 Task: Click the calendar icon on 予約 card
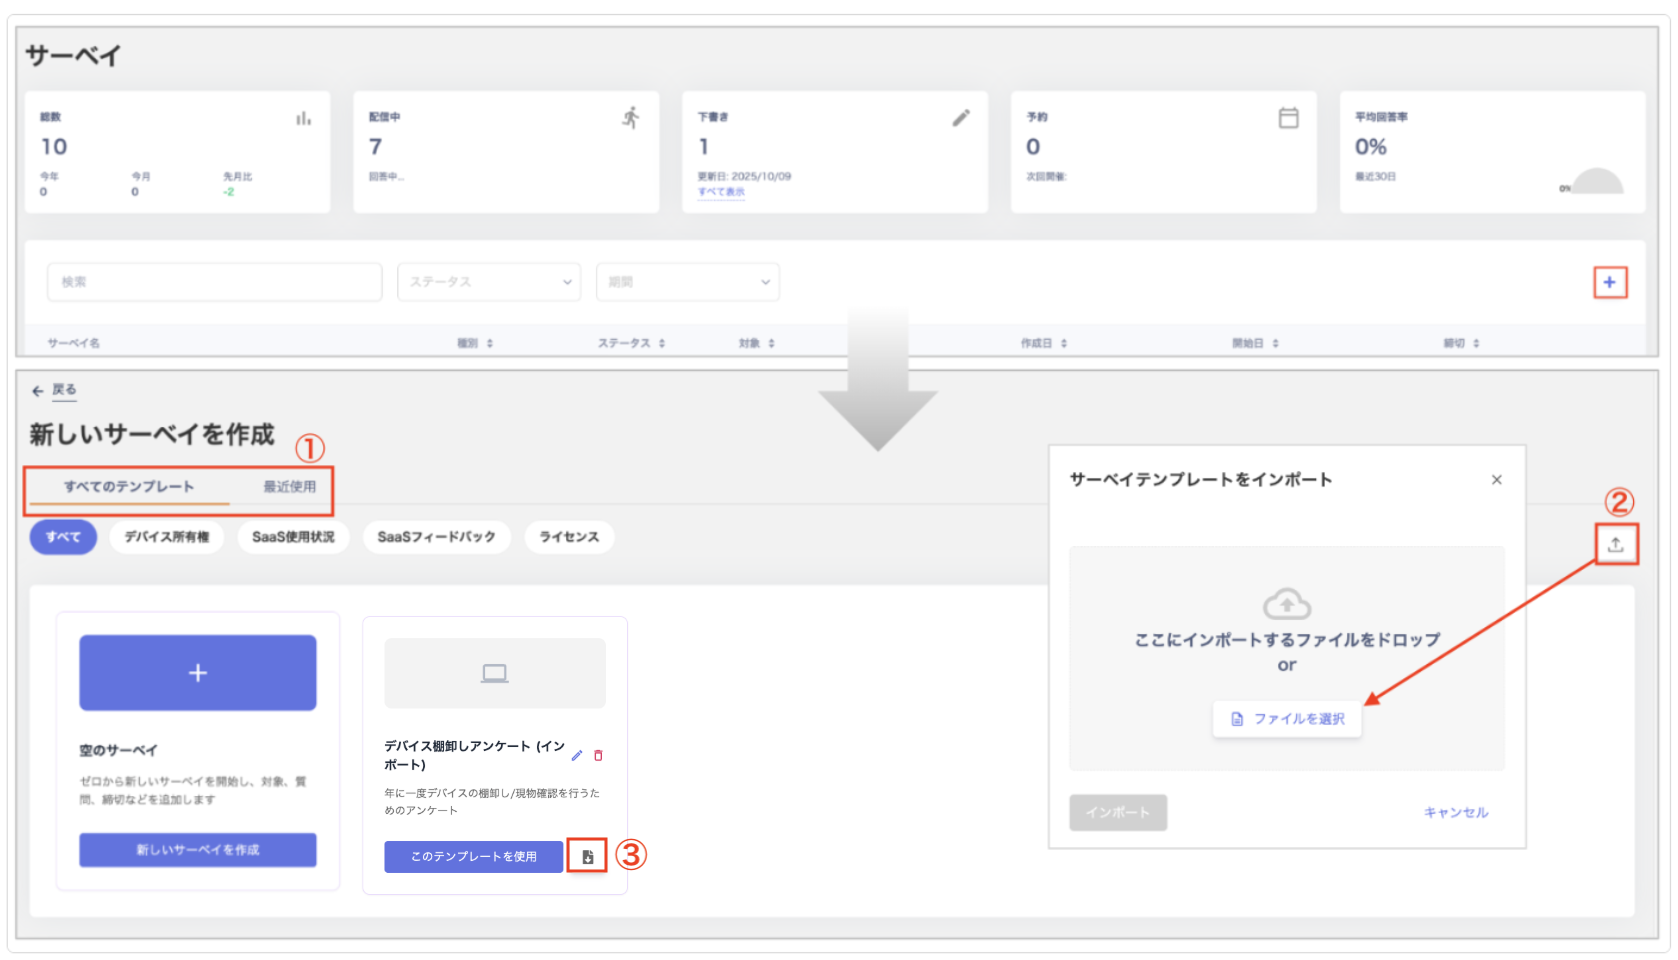tap(1288, 118)
